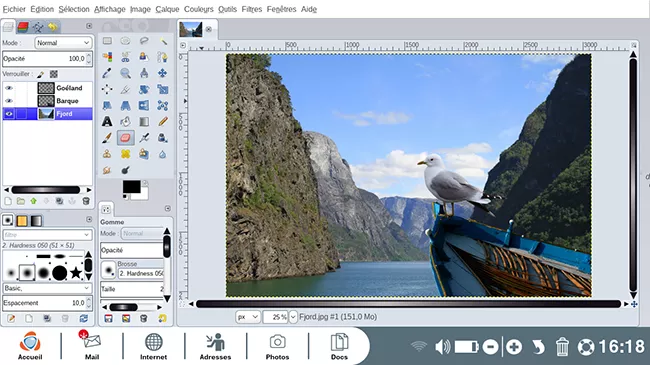
Task: Open the Photos application
Action: click(277, 346)
